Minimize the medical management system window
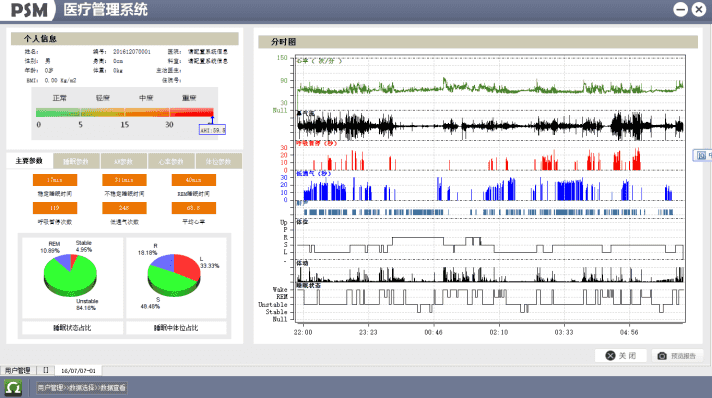Screen dimensions: 712x398 coord(680,9)
